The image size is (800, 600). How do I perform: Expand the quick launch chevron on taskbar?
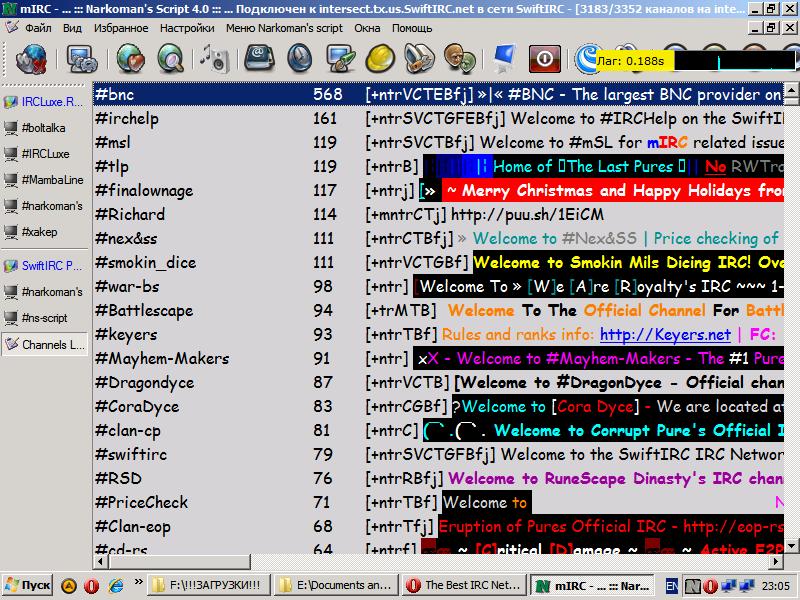point(138,582)
